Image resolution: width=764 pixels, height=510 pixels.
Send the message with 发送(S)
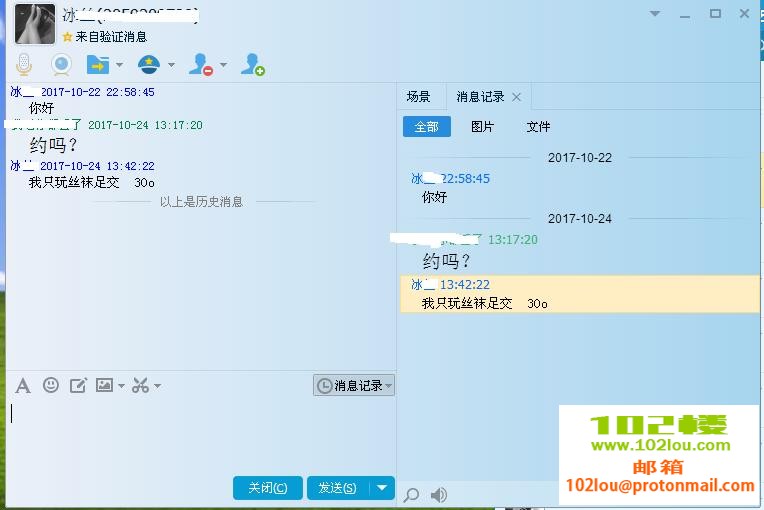pyautogui.click(x=337, y=488)
